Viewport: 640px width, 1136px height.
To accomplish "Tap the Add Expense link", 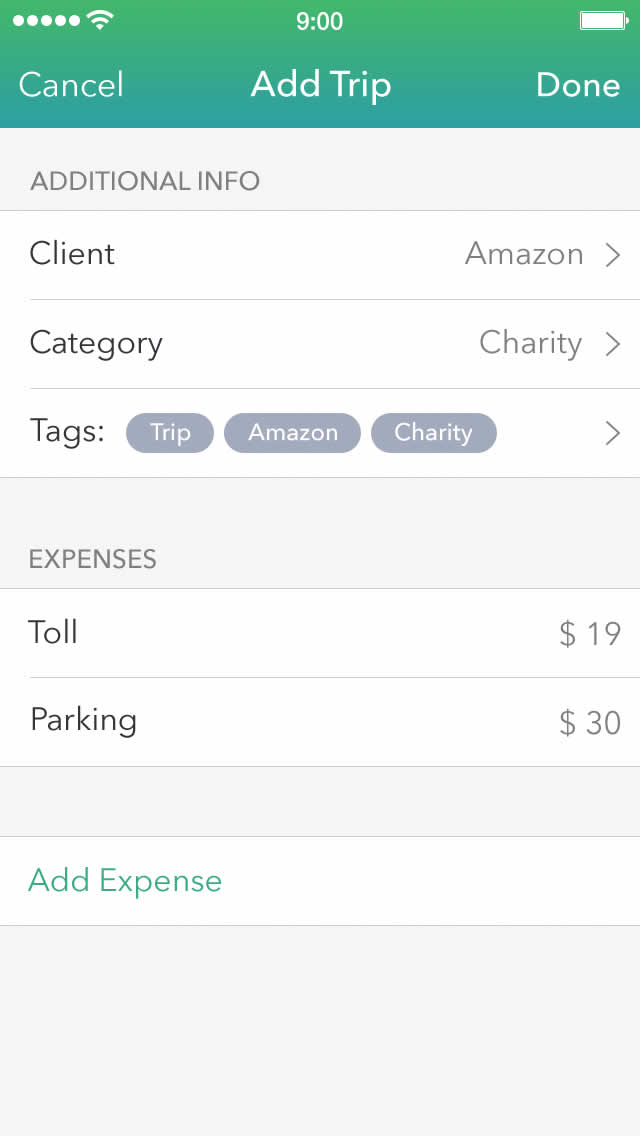I will [125, 881].
